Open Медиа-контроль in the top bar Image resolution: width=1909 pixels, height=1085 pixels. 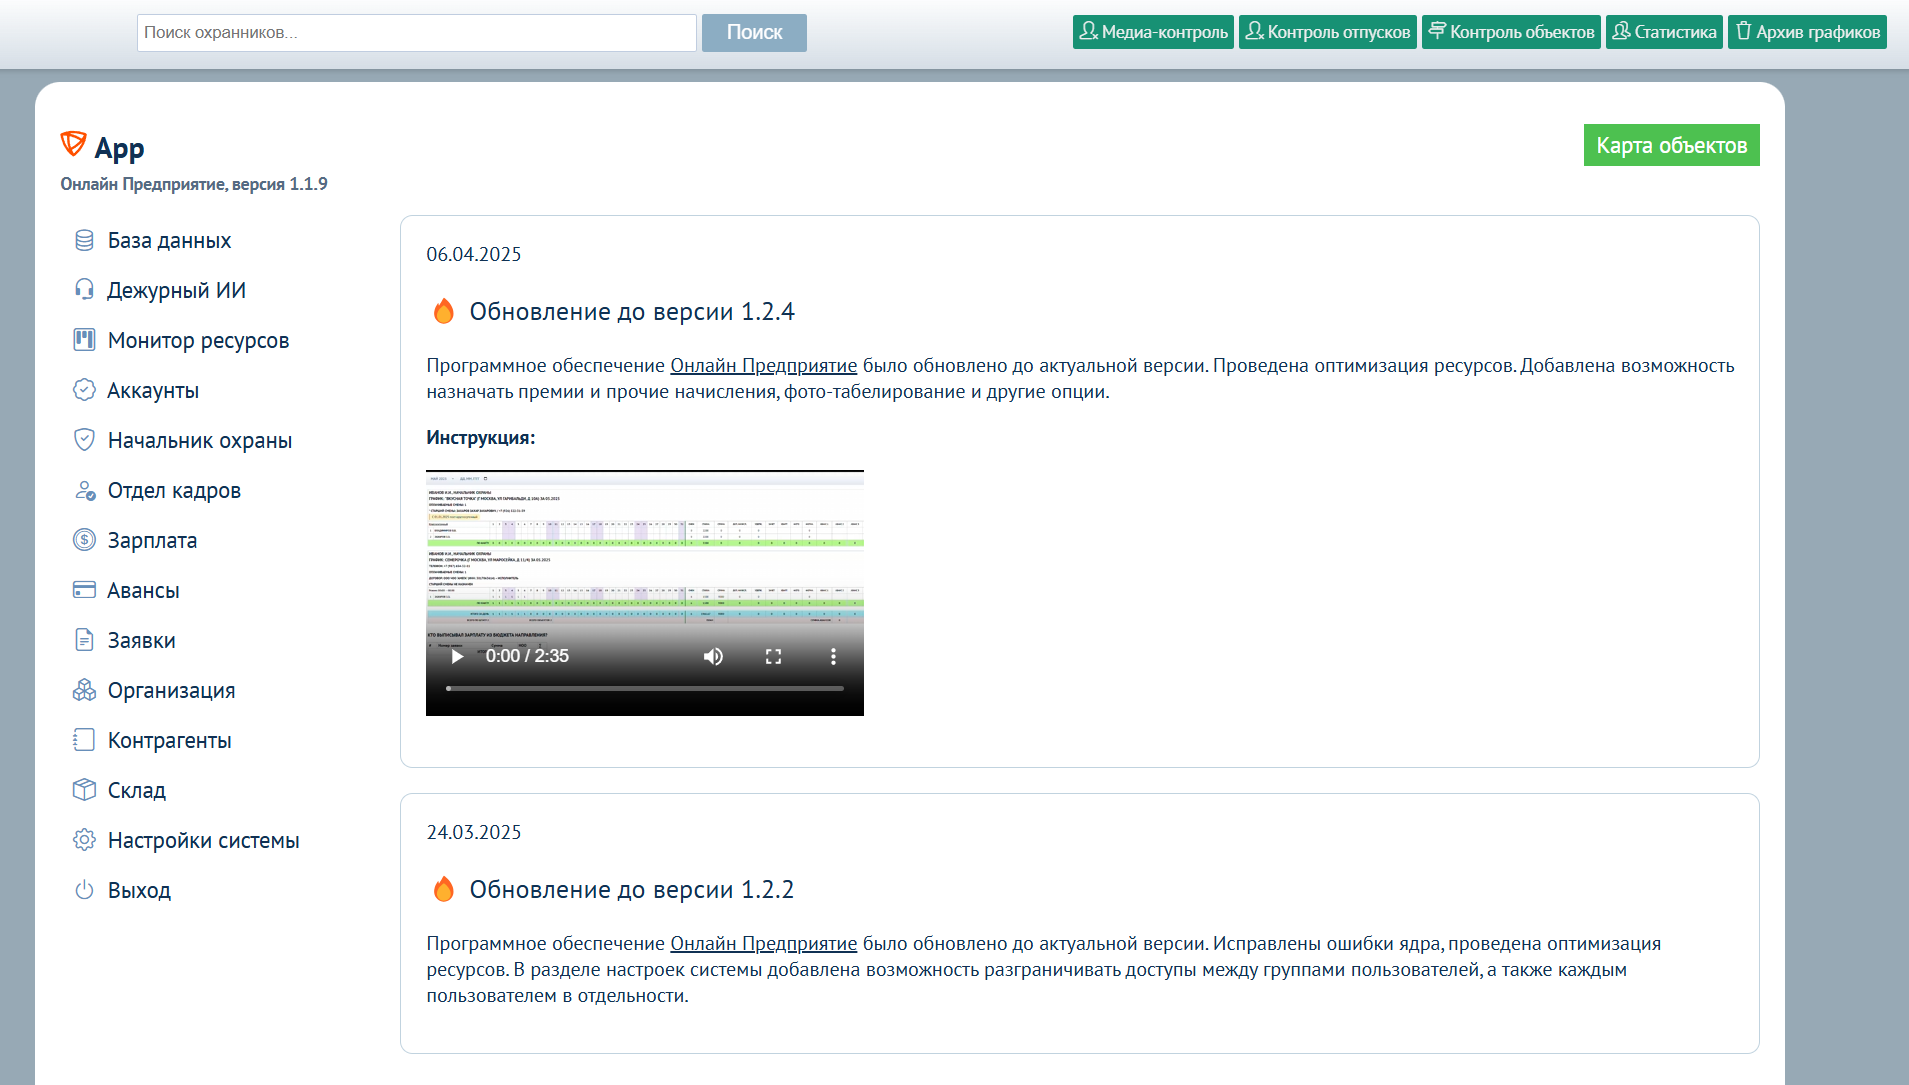click(x=1153, y=32)
